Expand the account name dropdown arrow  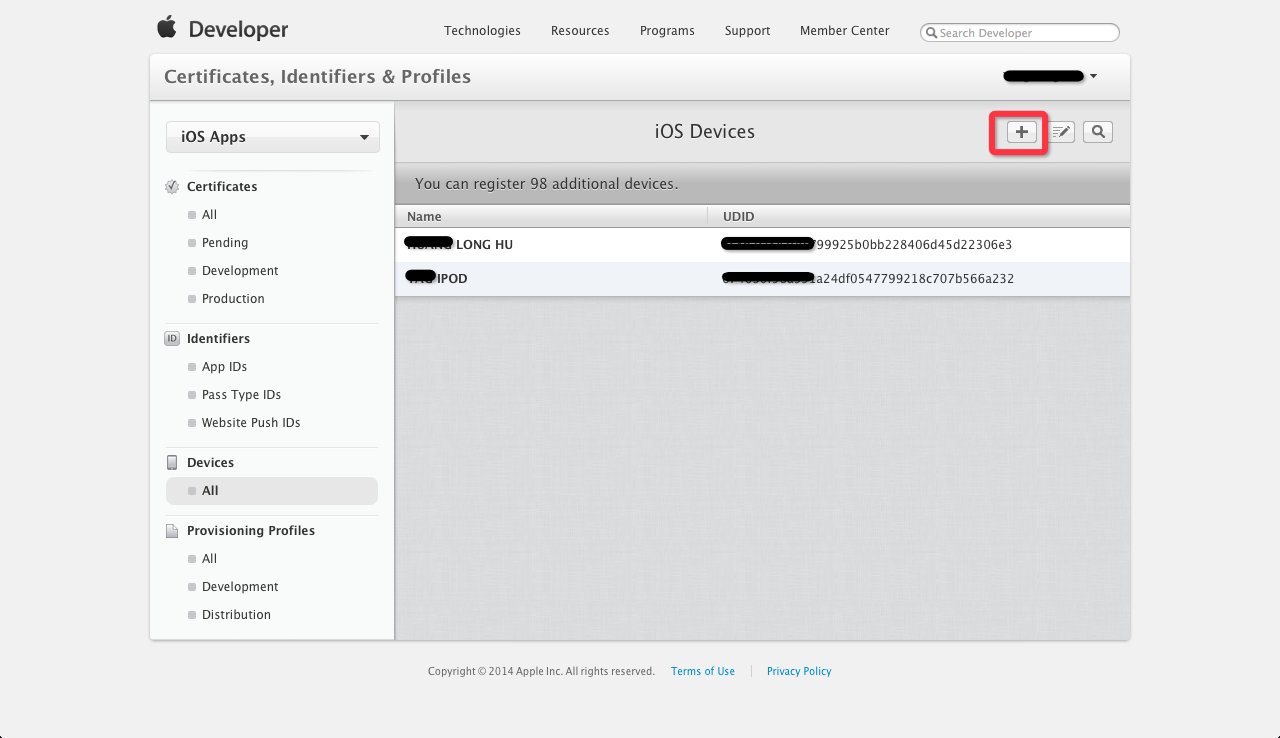1093,76
